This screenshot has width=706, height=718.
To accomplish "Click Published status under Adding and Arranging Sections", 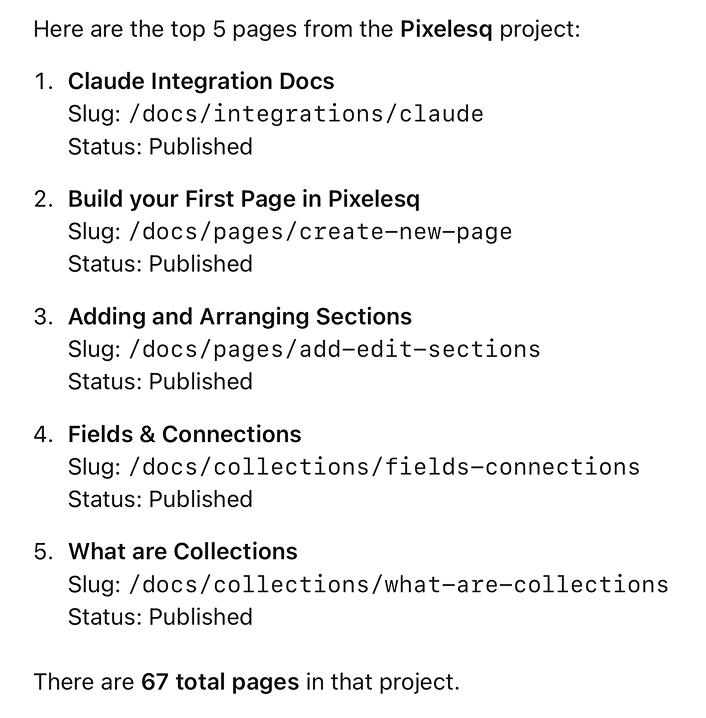I will (201, 381).
